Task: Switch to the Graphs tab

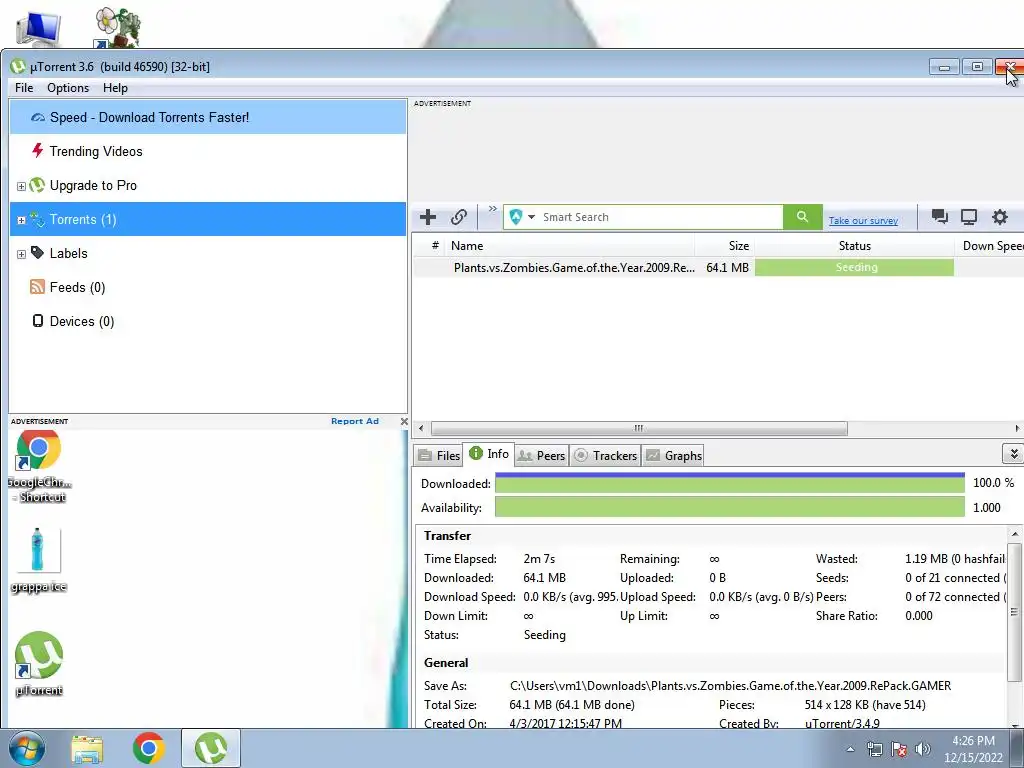Action: coord(673,456)
